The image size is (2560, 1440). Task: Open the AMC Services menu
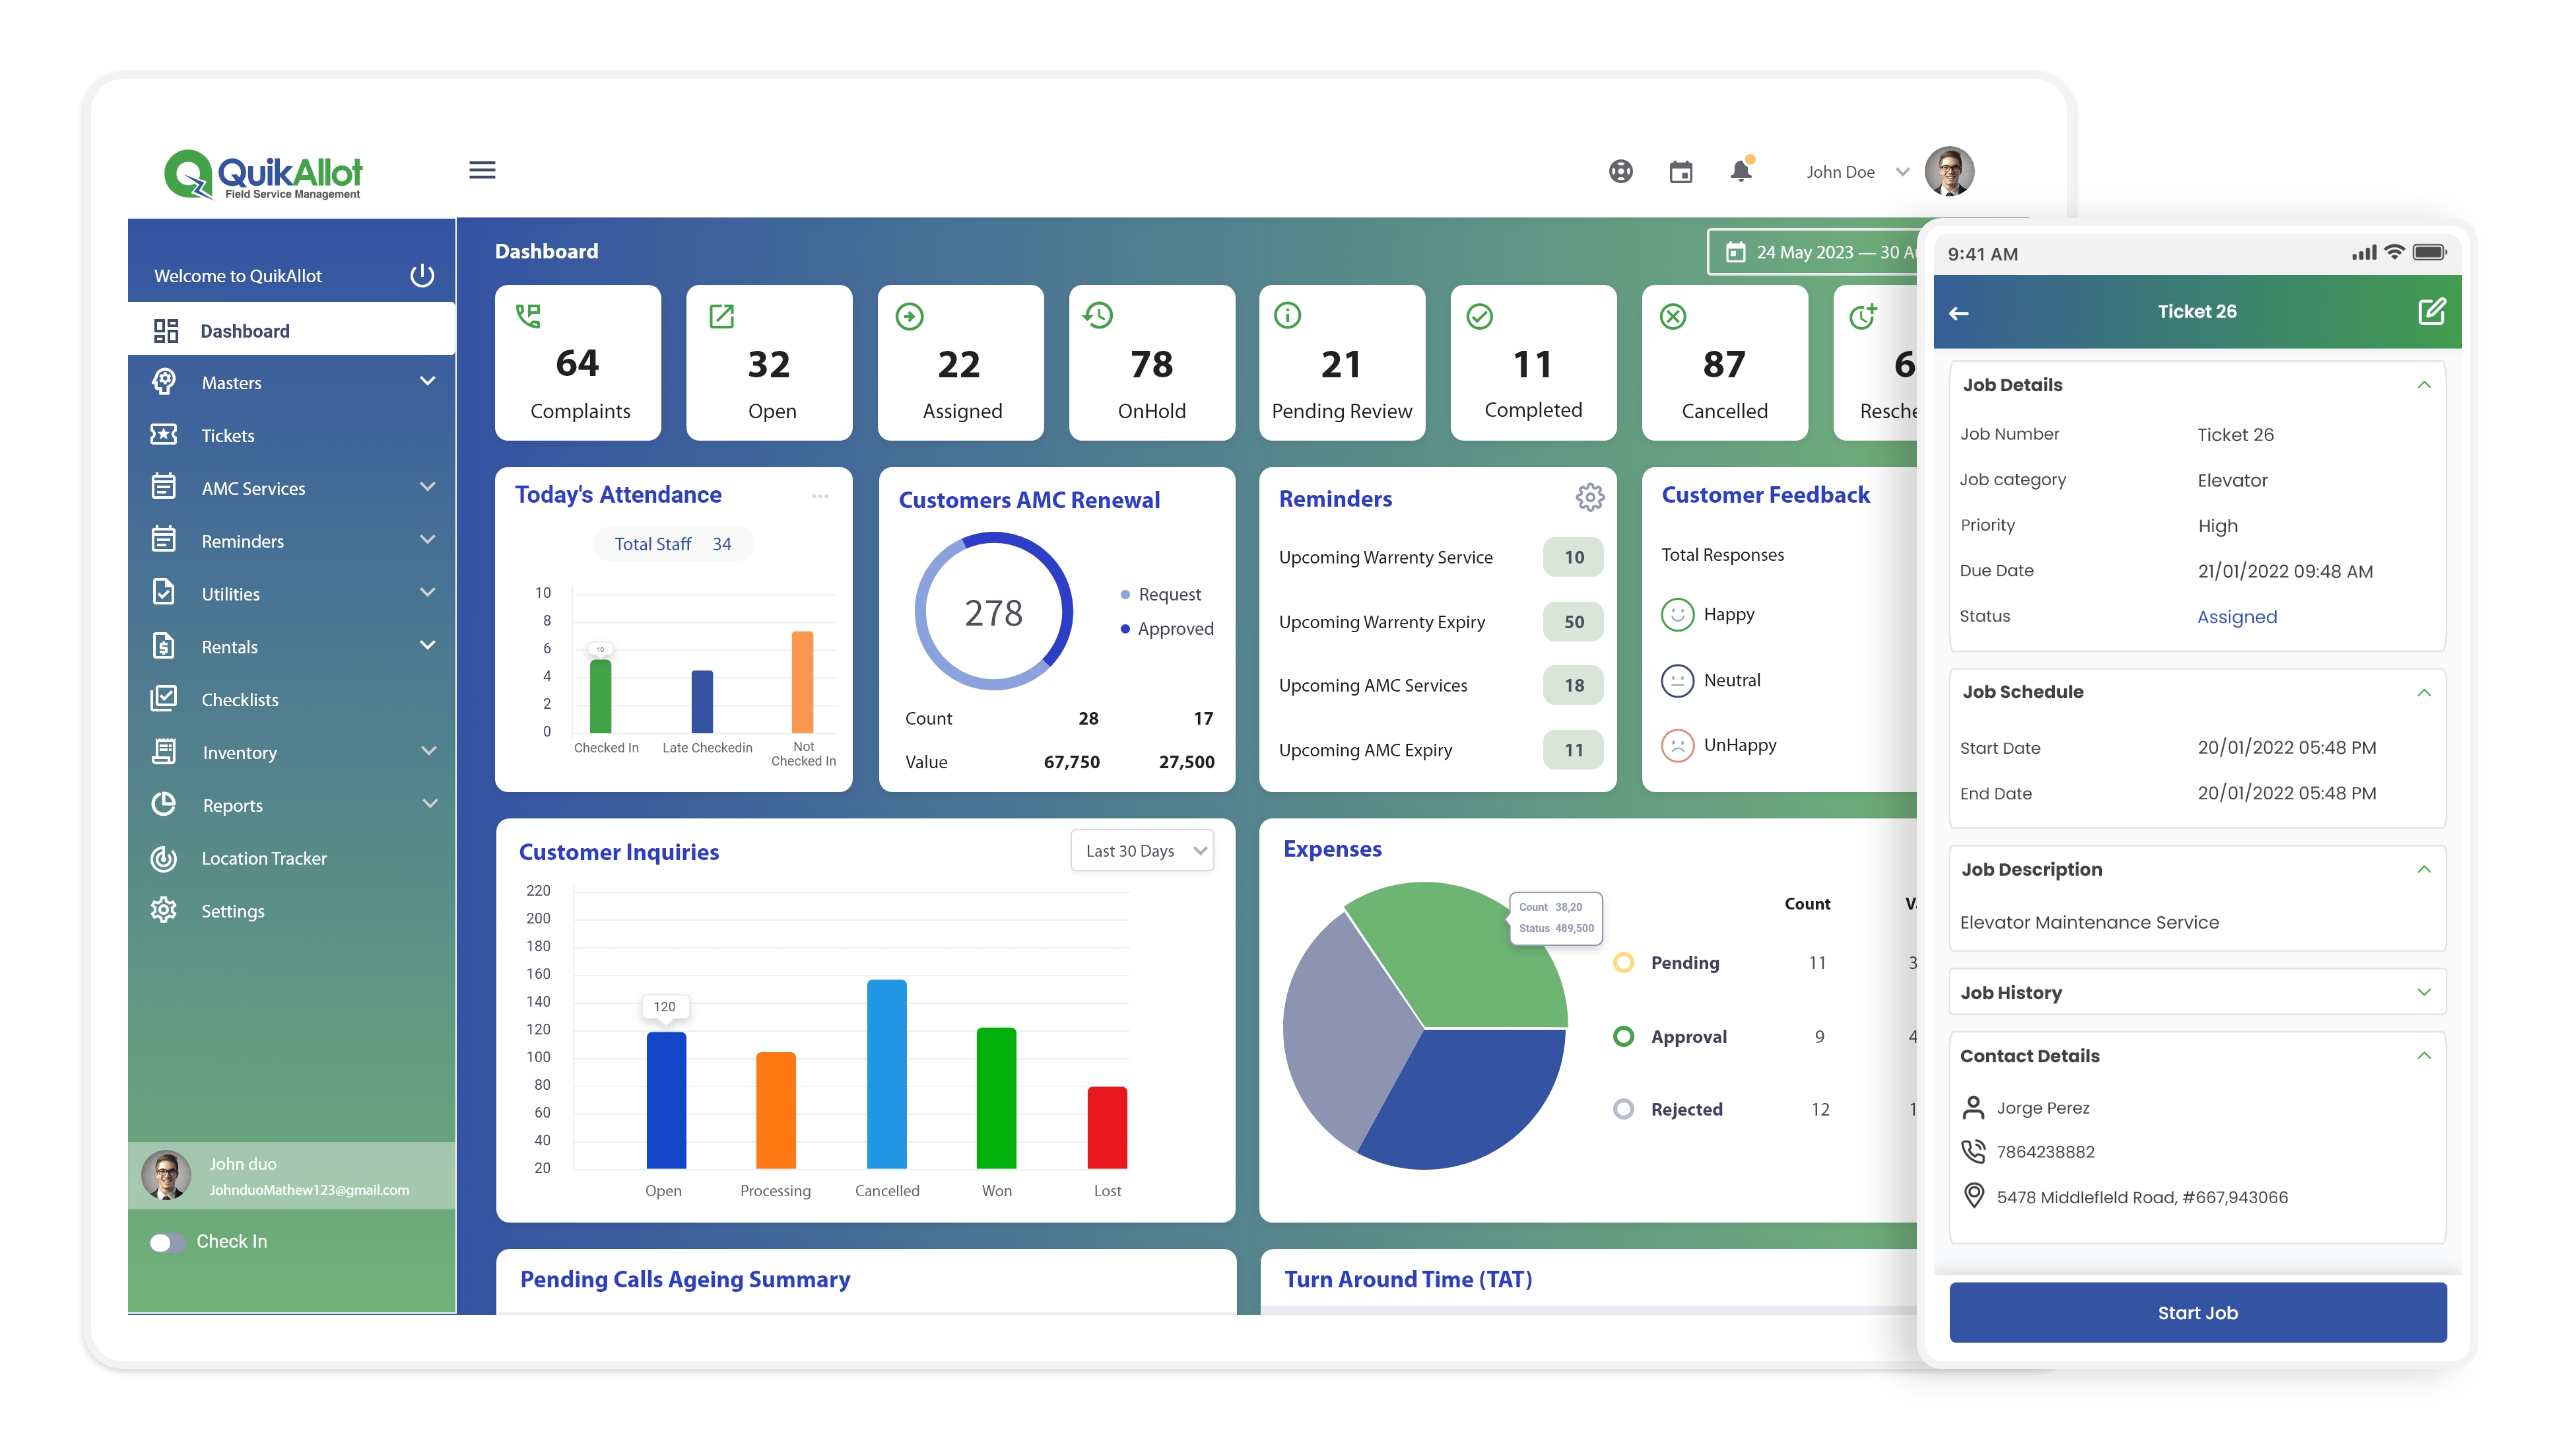[x=253, y=488]
